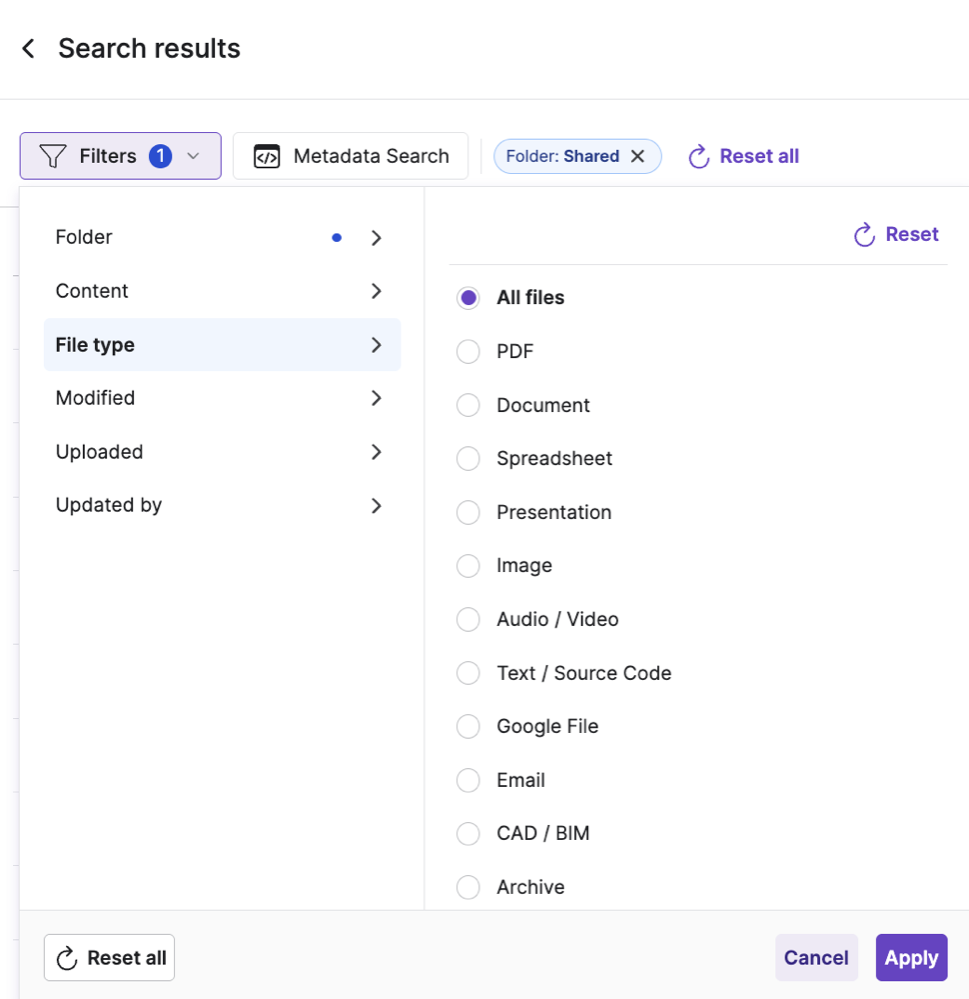Viewport: 969px width, 999px height.
Task: Select the Uploaded filter category
Action: 222,452
